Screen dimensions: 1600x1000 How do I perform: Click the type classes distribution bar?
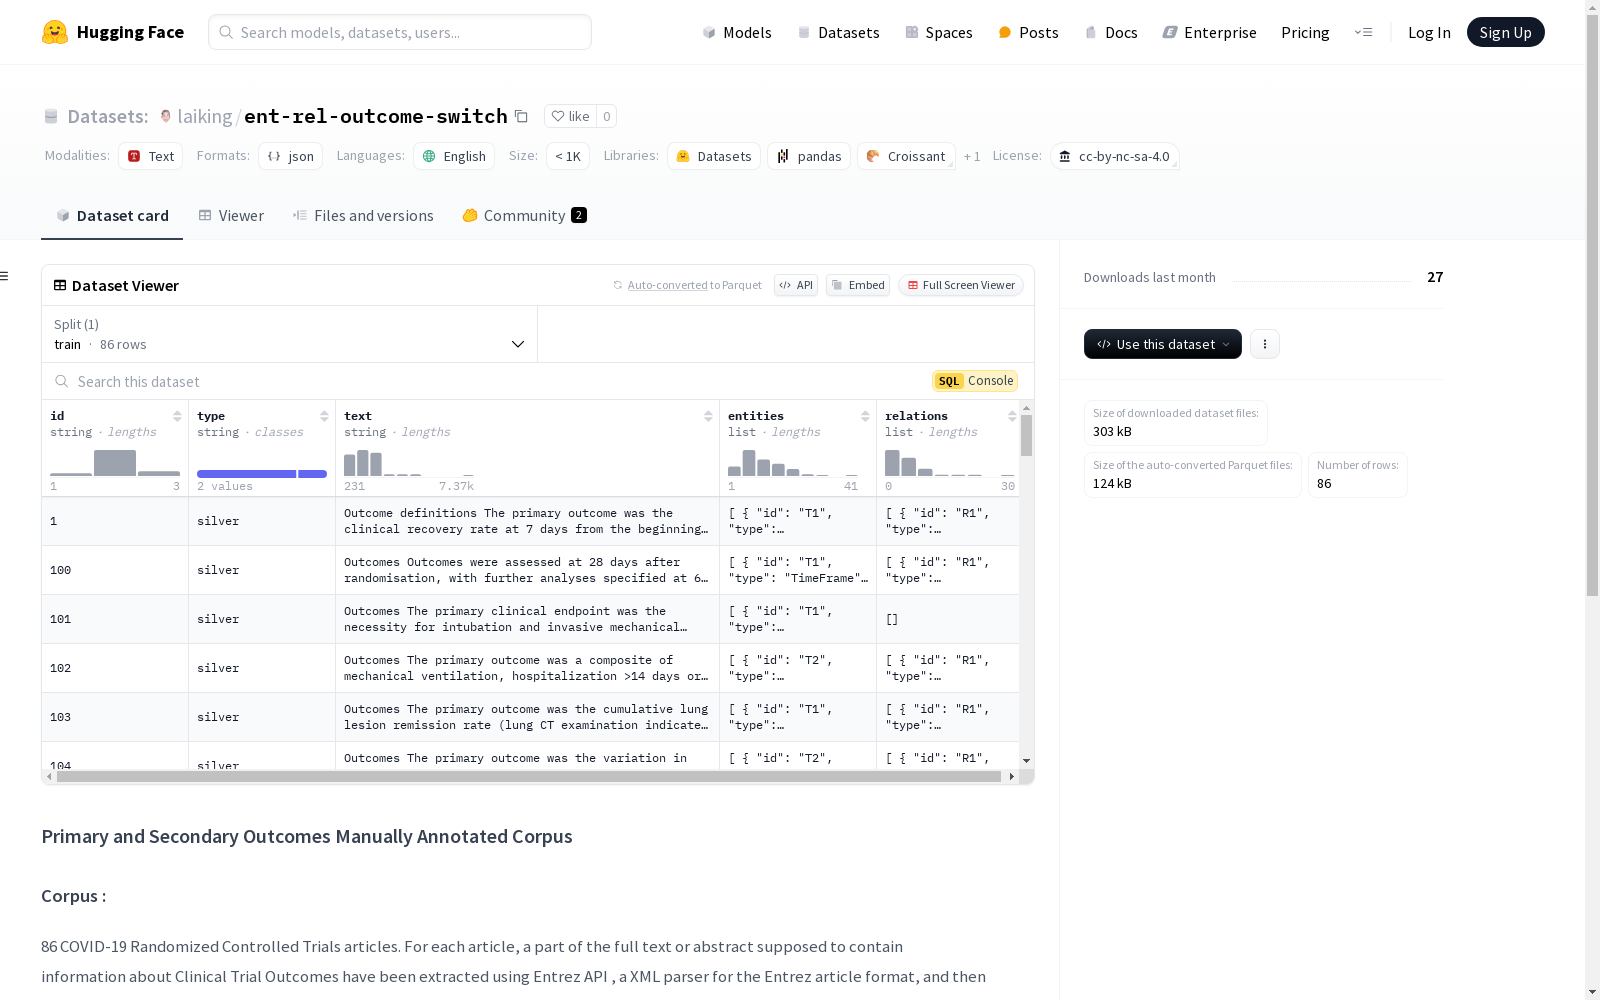tap(262, 474)
